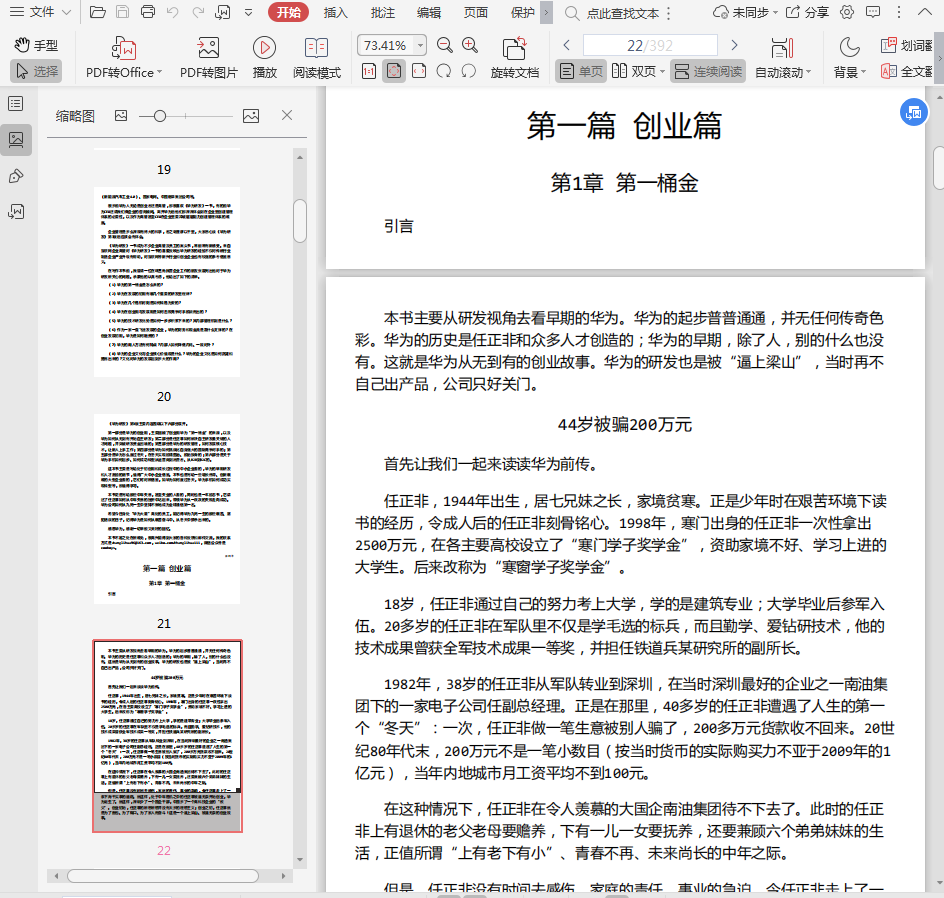Select the 开始 ribbon tab
944x898 pixels.
[x=288, y=12]
